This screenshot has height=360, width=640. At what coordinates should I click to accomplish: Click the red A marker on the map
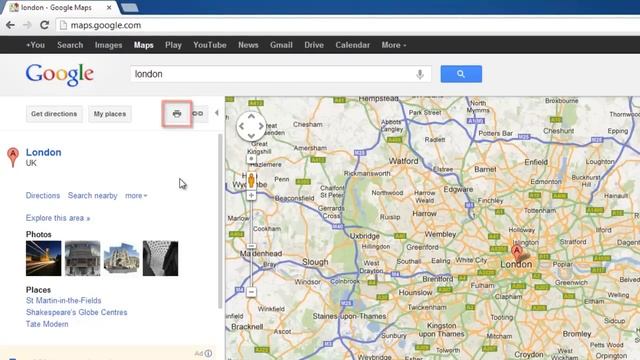click(x=517, y=252)
